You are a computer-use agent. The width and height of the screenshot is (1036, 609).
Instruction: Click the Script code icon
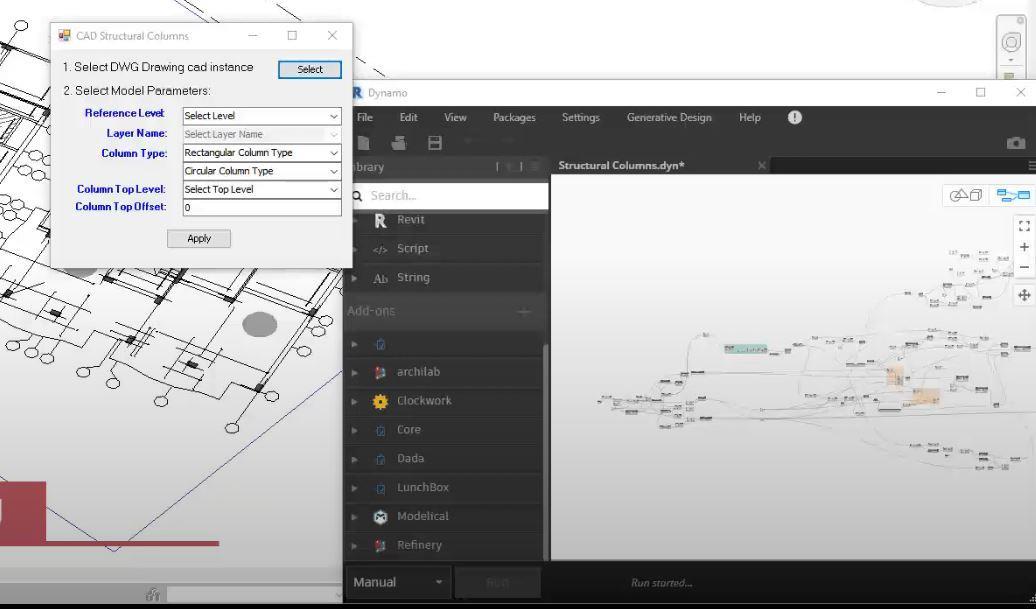[380, 250]
